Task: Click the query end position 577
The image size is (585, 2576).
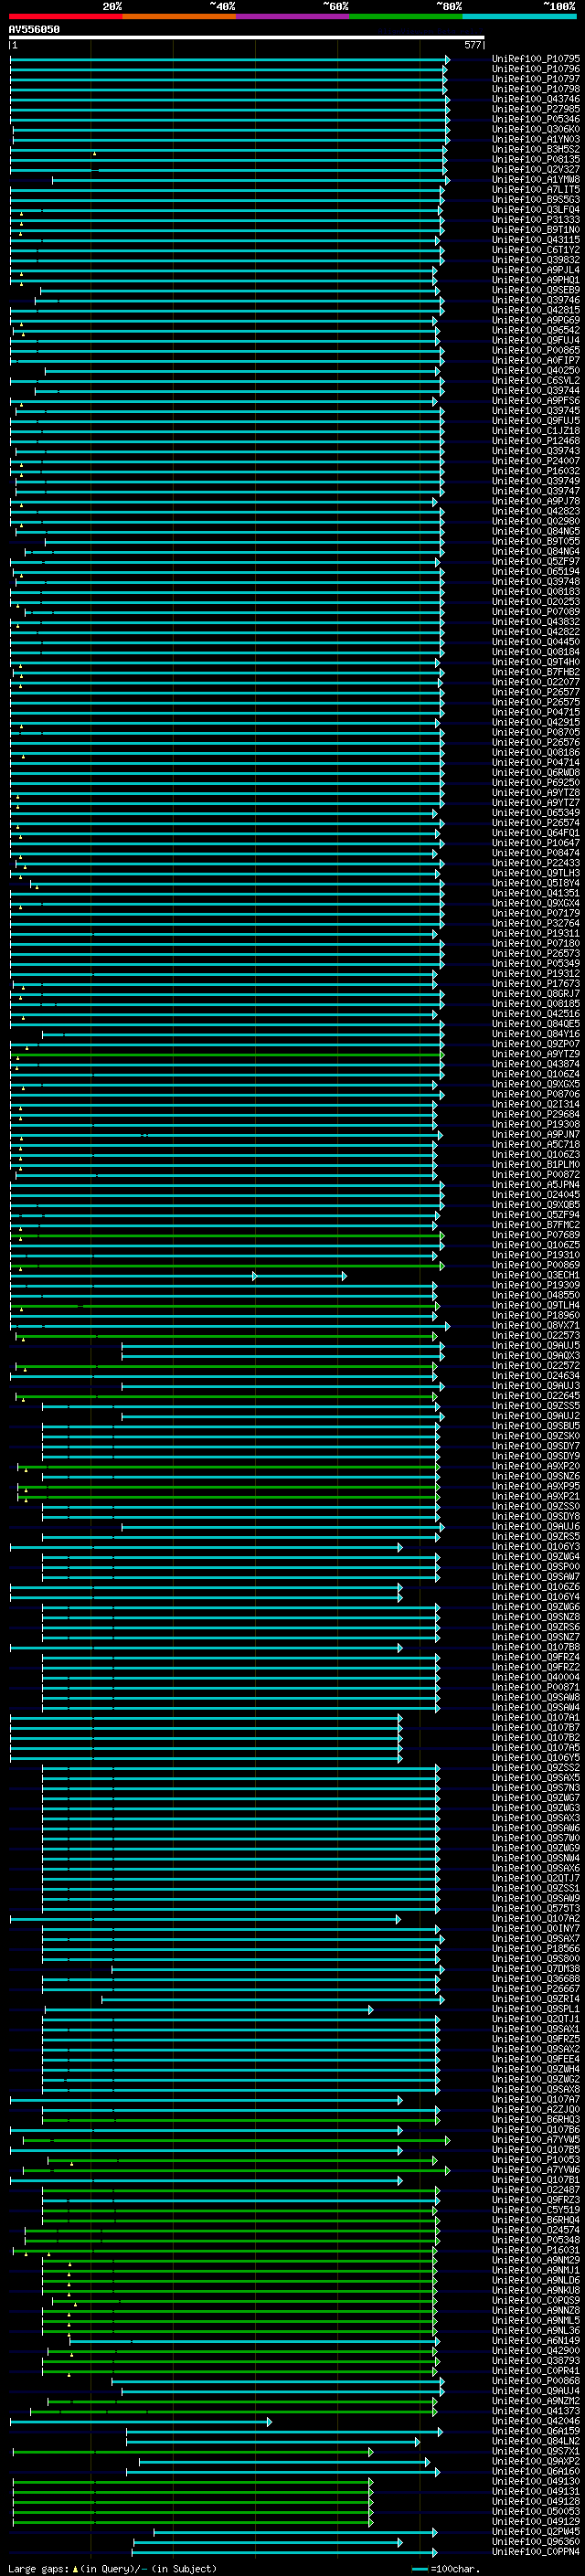Action: point(473,45)
